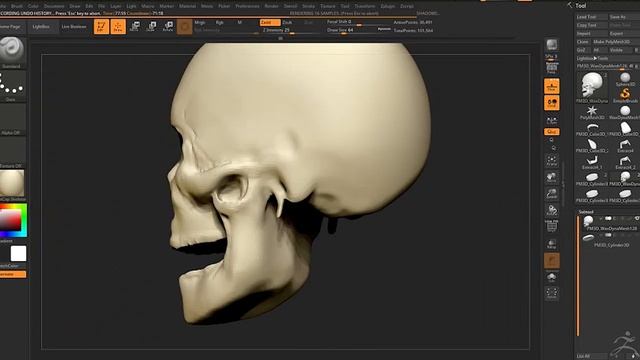Toggle the L.Sym icon
The height and width of the screenshot is (360, 640).
pyautogui.click(x=551, y=120)
